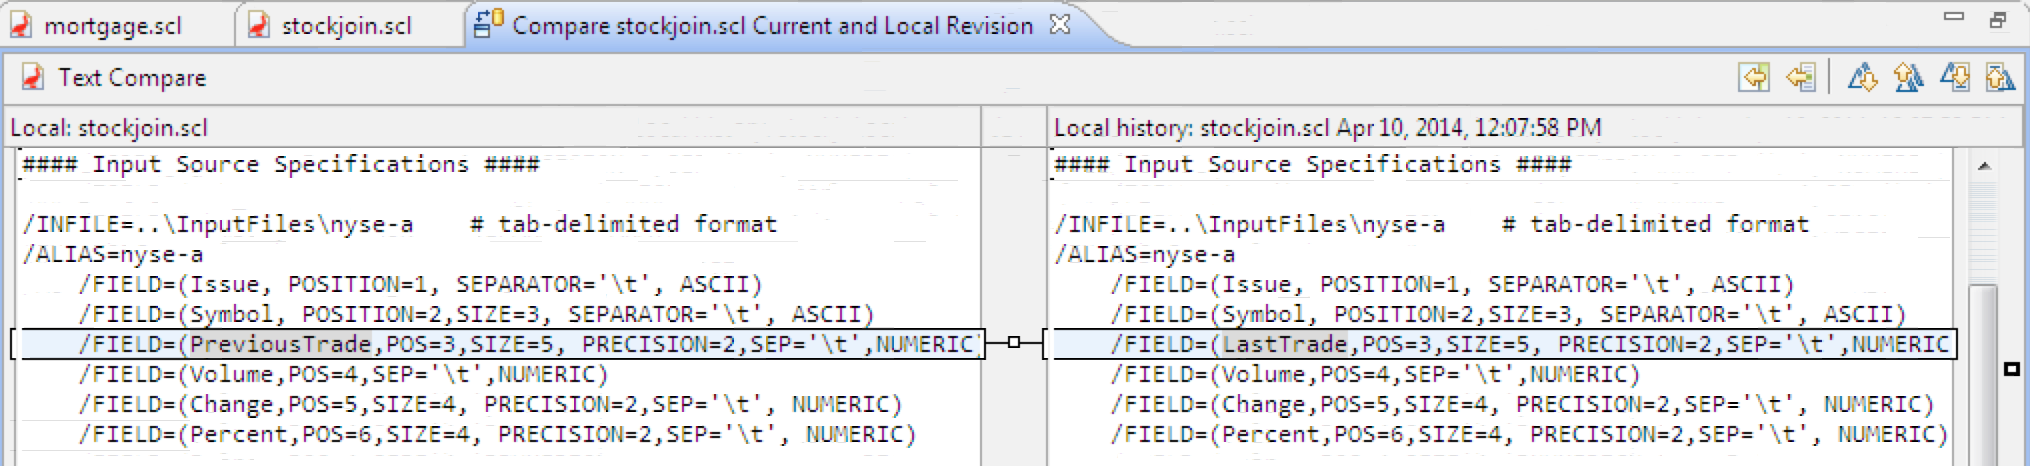This screenshot has height=466, width=2030.
Task: Activate the Compare stockjoin.scl tab
Action: point(772,25)
